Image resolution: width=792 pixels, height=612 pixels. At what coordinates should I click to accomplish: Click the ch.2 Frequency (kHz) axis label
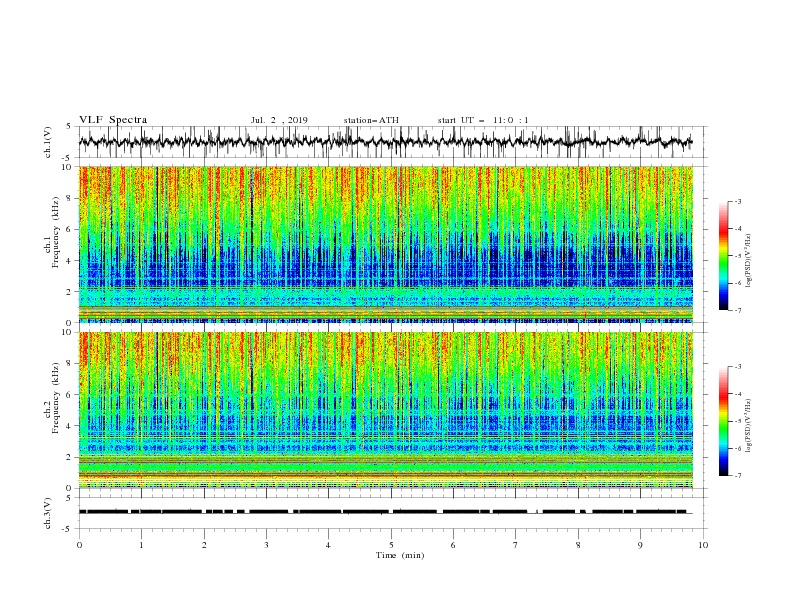point(52,398)
